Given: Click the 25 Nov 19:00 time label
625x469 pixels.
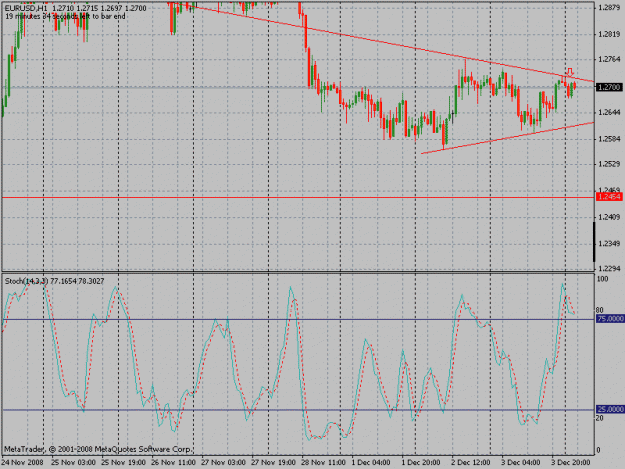Looking at the screenshot, I should click(x=124, y=462).
